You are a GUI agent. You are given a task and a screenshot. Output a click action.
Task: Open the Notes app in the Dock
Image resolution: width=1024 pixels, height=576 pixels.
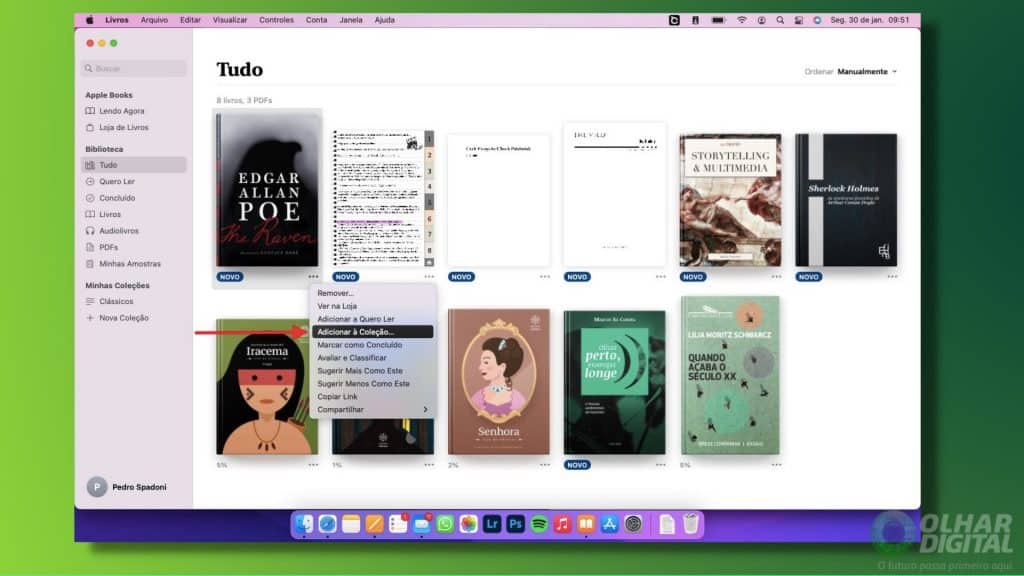point(351,524)
